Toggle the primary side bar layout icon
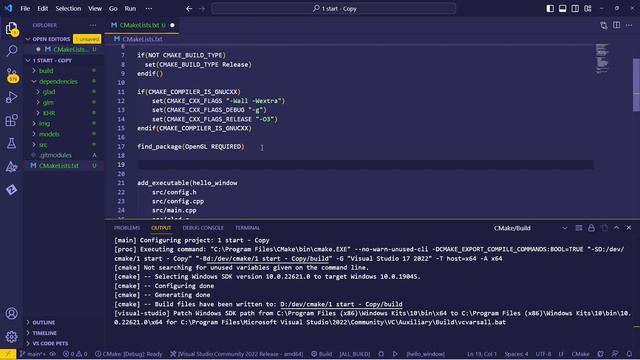The width and height of the screenshot is (640, 360). [550, 9]
